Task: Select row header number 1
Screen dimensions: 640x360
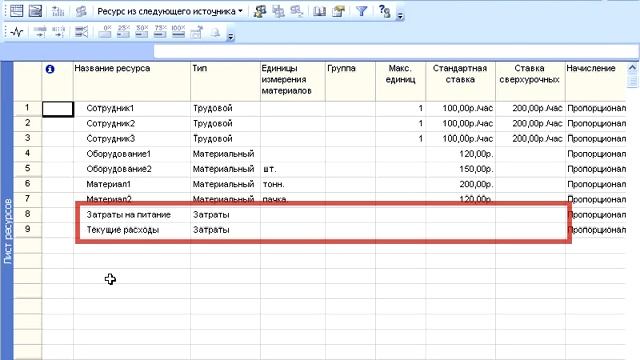Action: click(x=27, y=108)
